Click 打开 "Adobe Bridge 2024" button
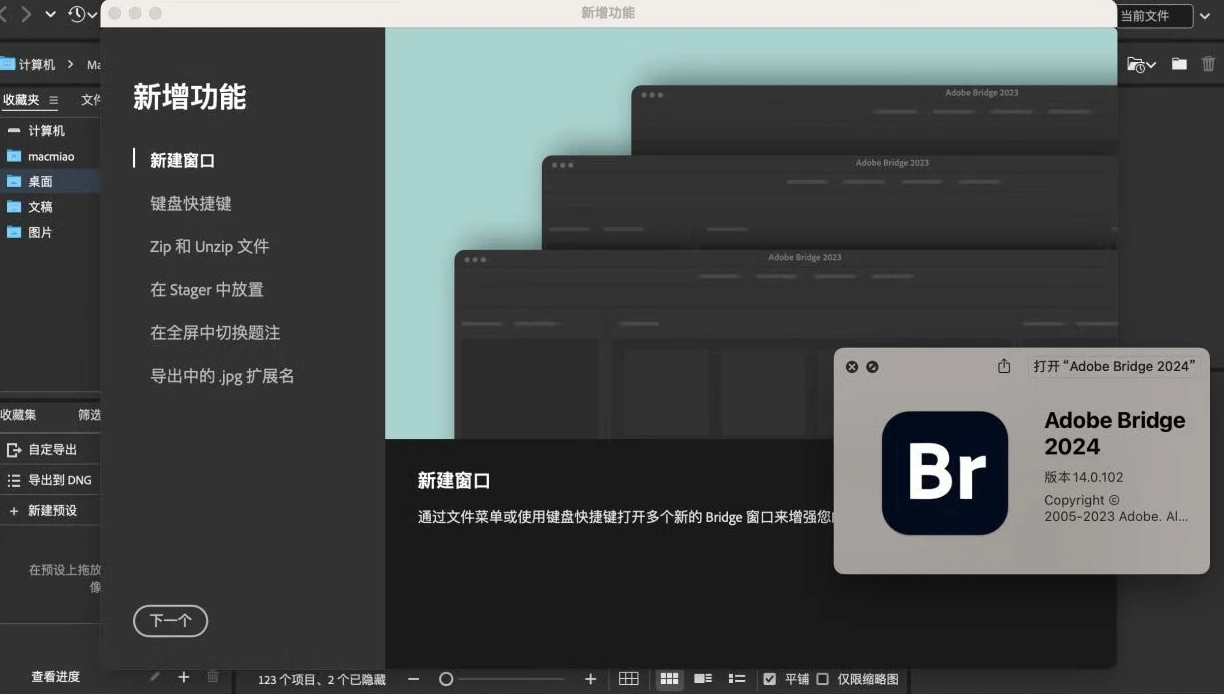 [1114, 367]
